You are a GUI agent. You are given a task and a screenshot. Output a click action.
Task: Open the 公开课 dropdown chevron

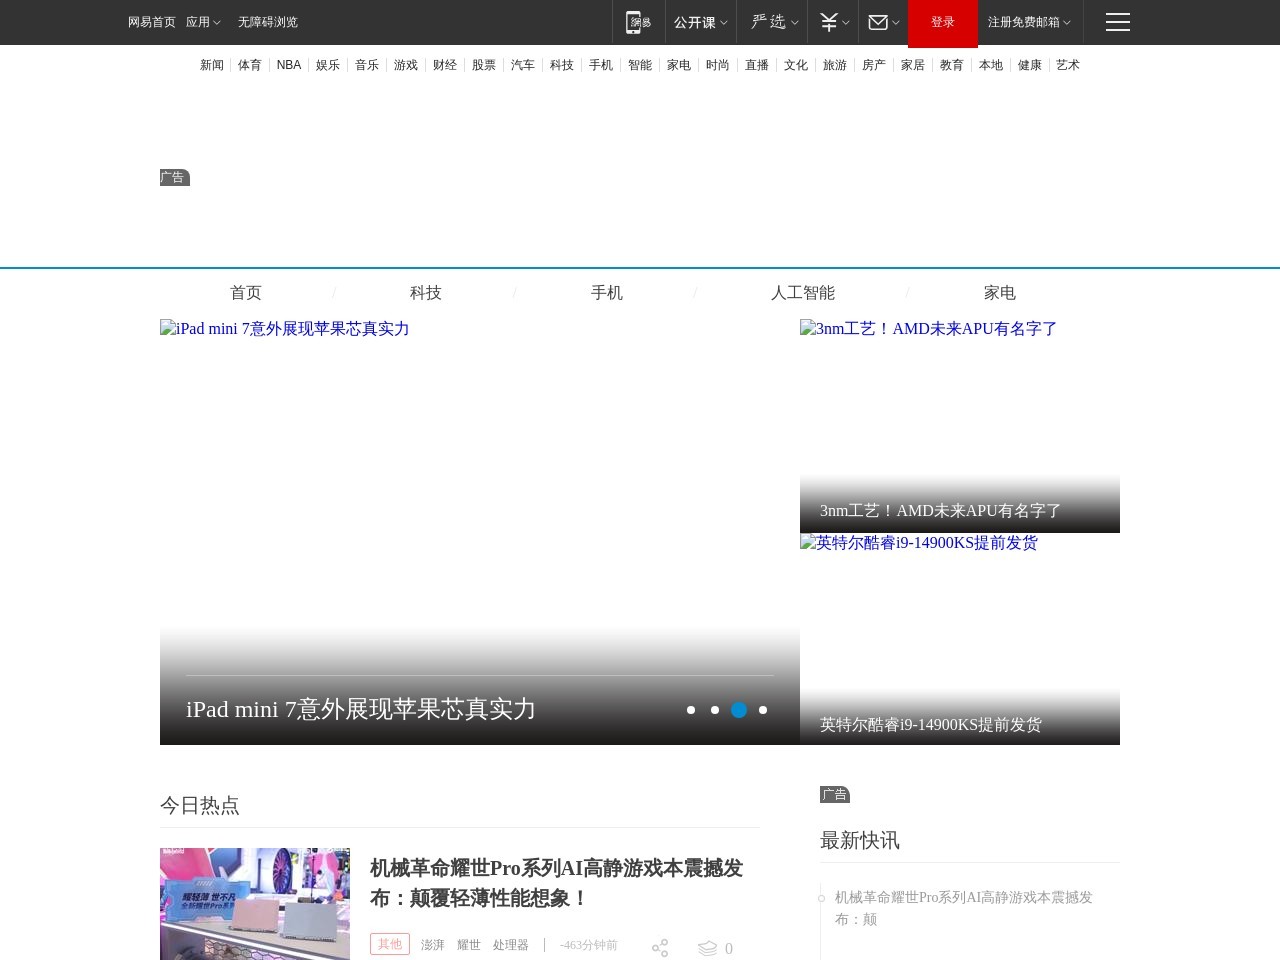pos(723,22)
